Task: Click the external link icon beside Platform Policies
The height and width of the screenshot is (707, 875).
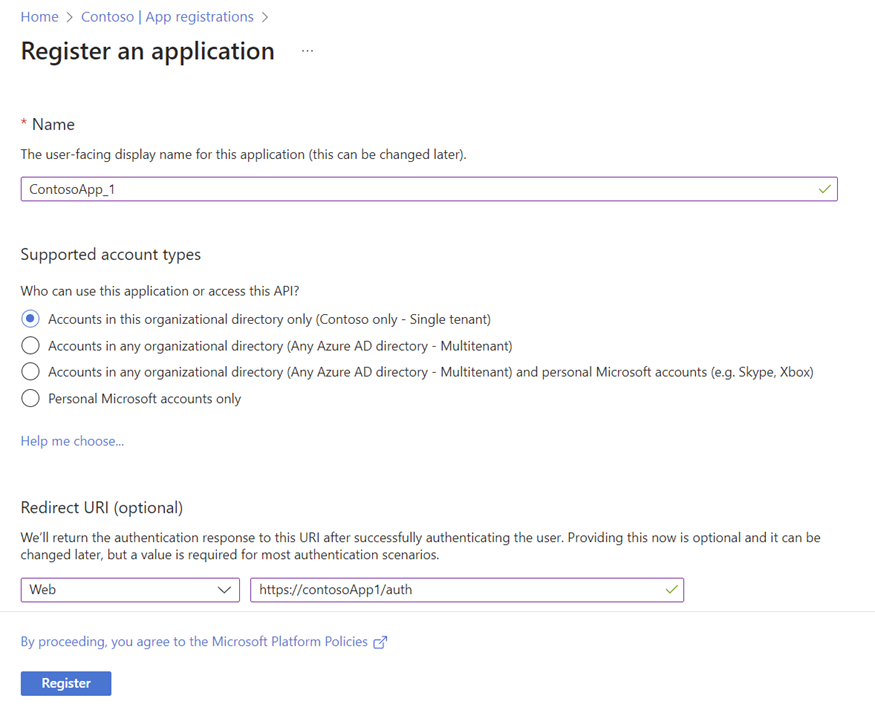Action: click(x=380, y=643)
